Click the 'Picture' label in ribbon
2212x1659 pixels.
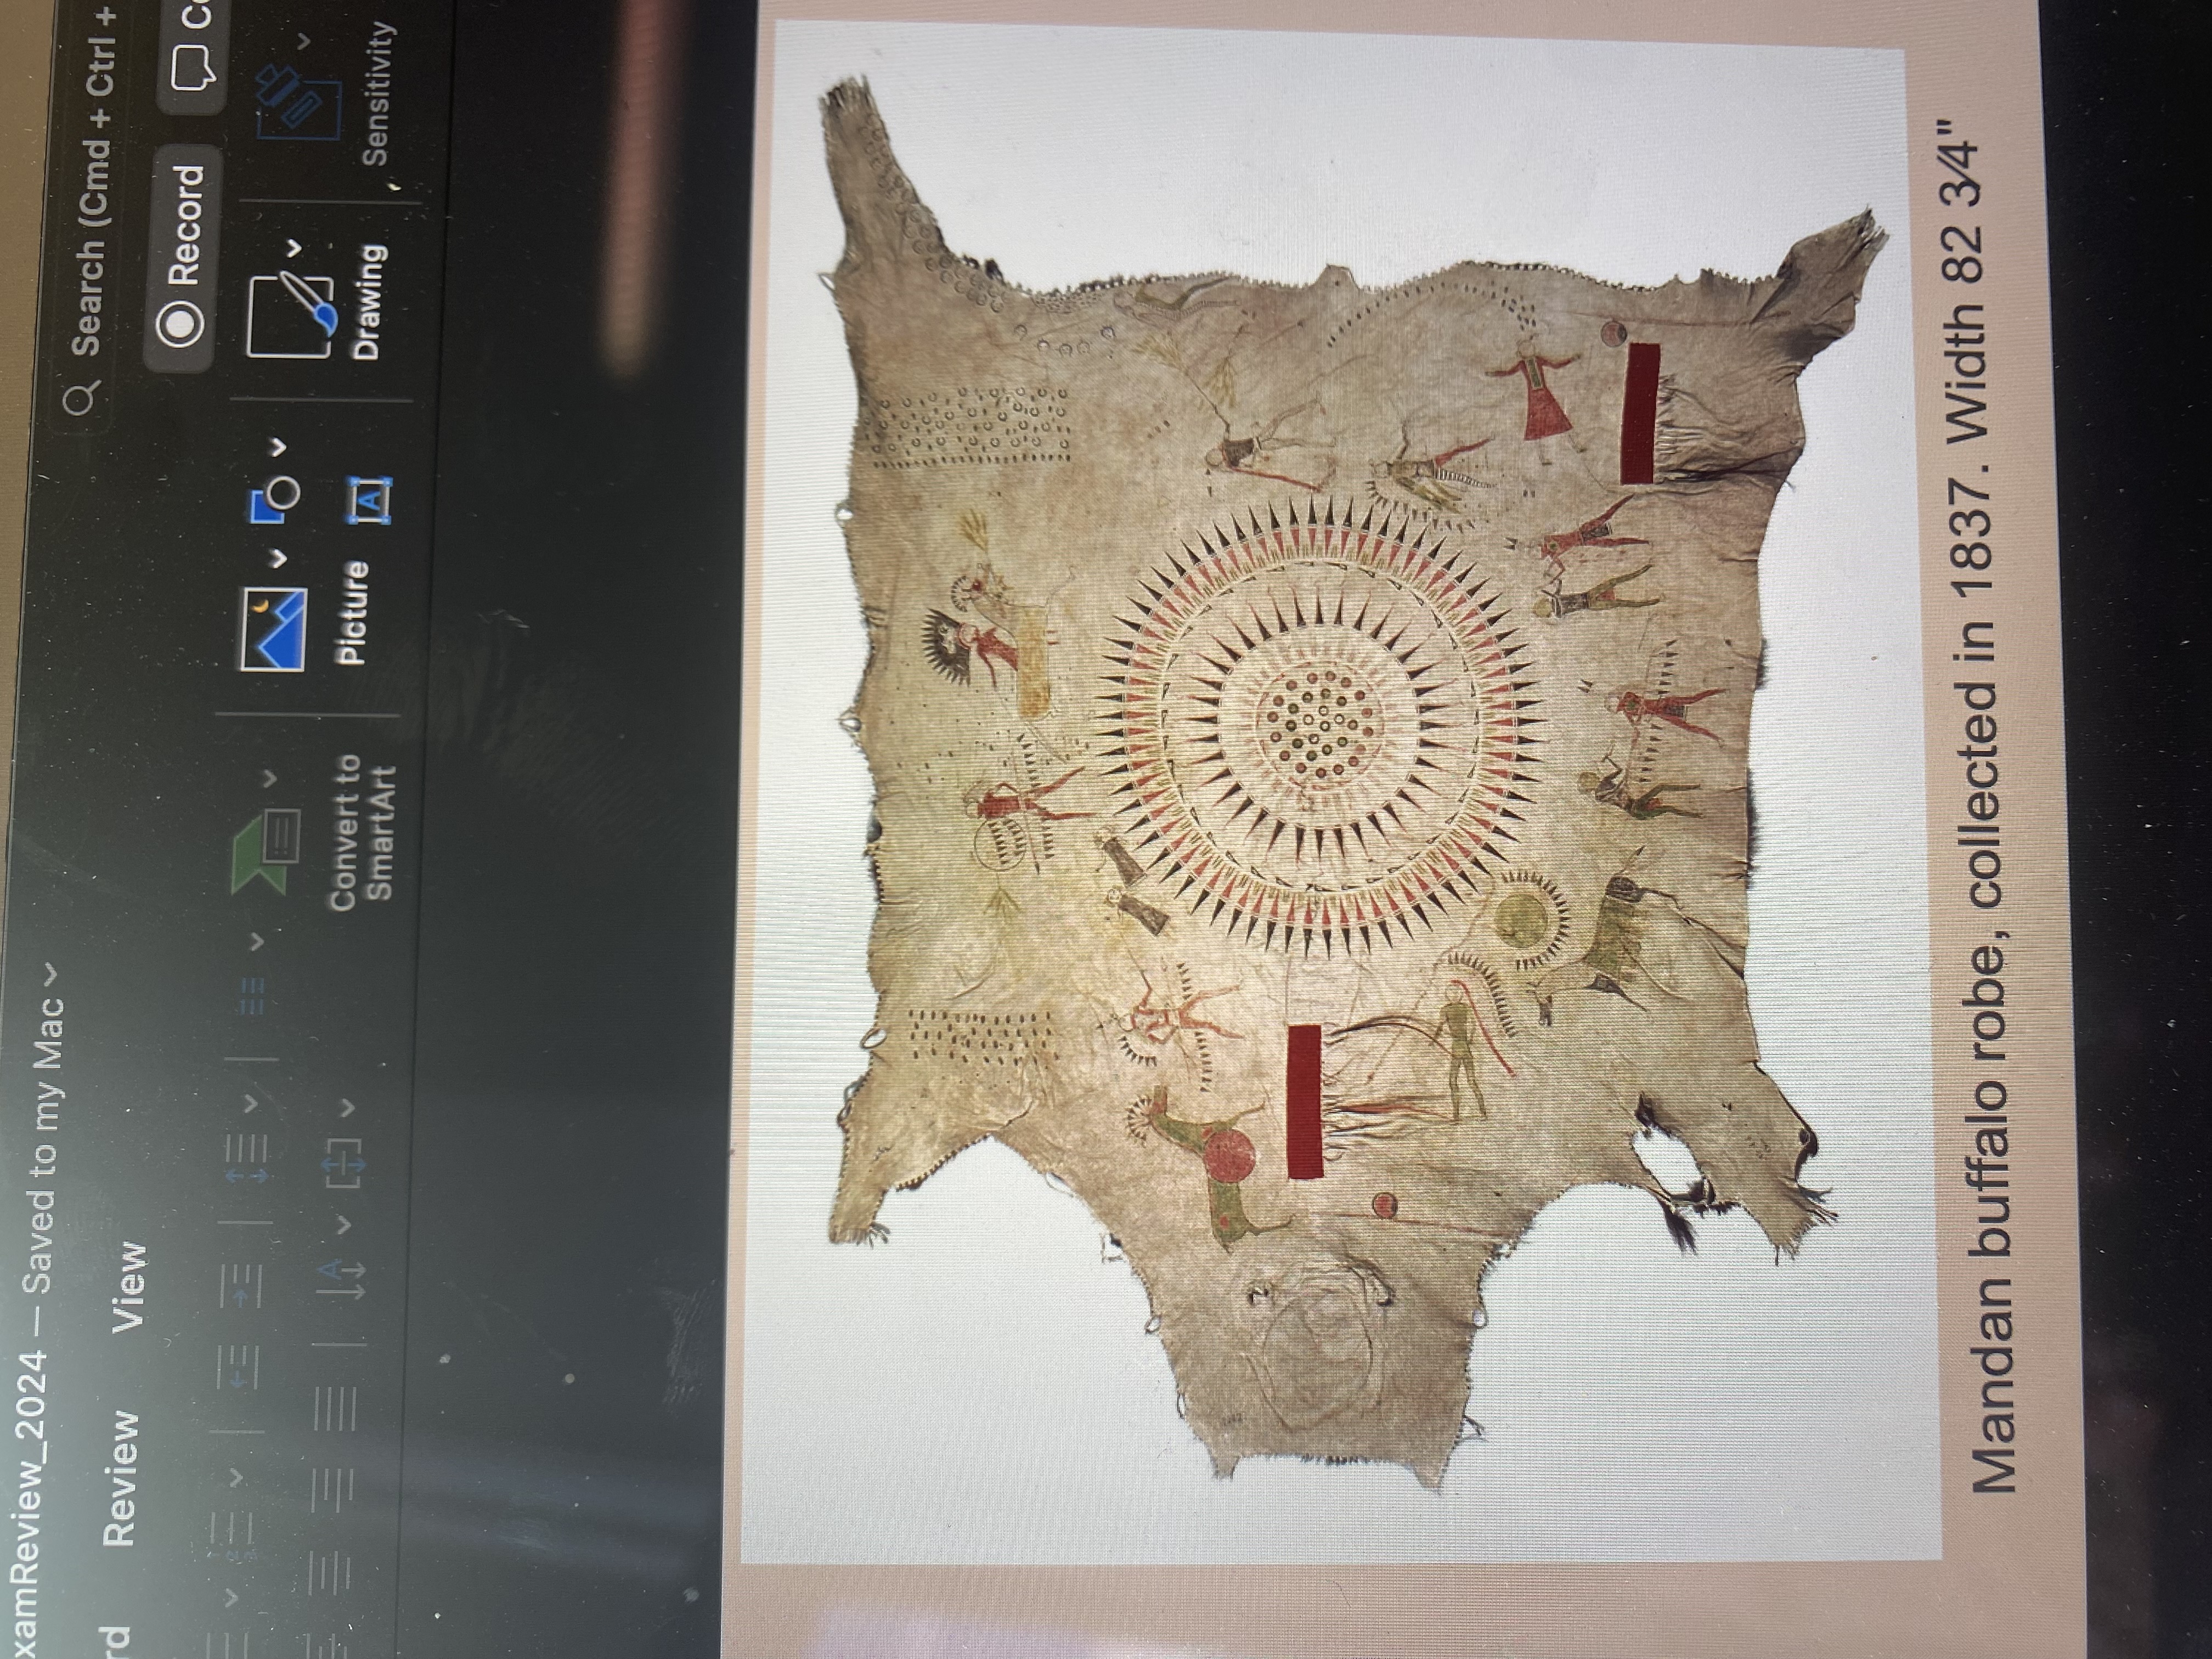coord(352,613)
